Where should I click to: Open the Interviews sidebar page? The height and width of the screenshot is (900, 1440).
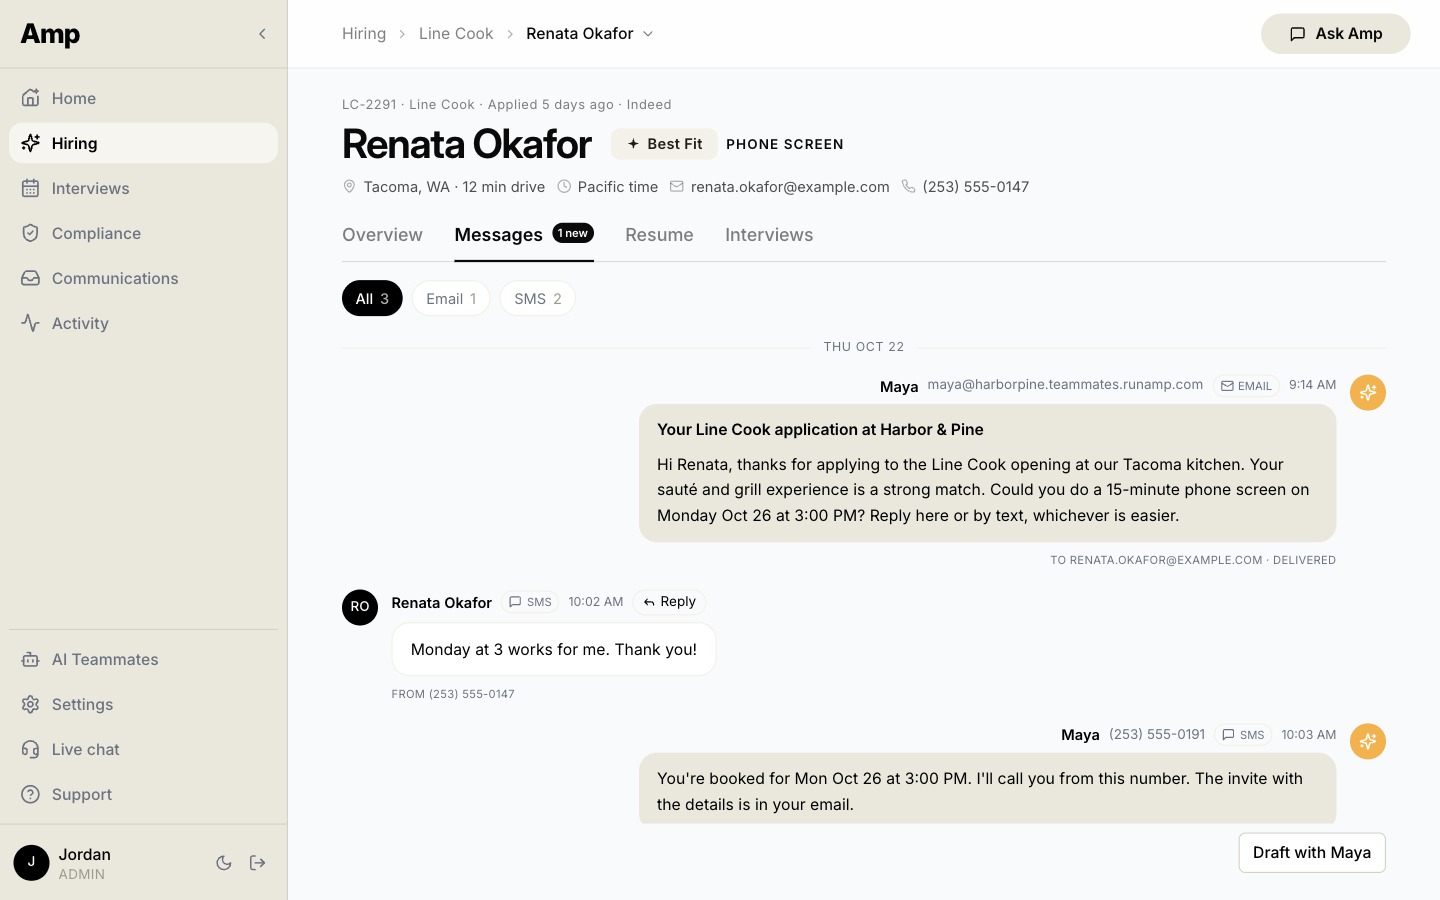click(x=143, y=188)
